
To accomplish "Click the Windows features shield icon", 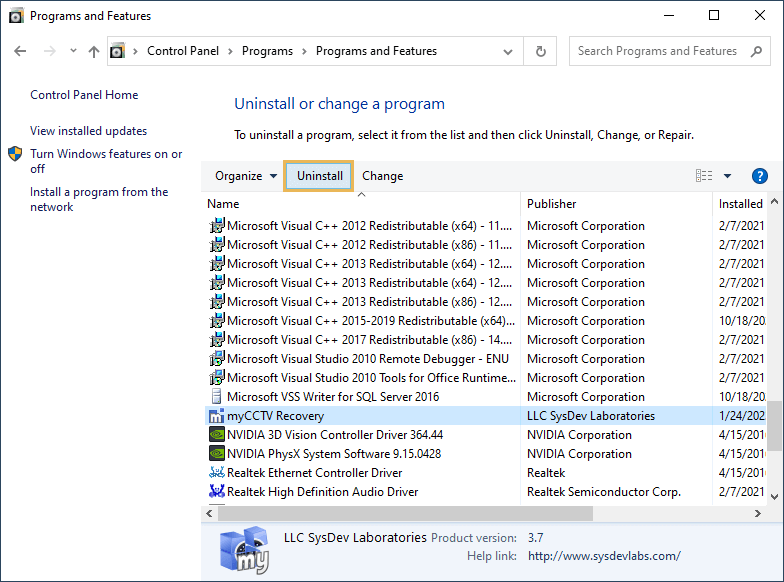I will 16,154.
